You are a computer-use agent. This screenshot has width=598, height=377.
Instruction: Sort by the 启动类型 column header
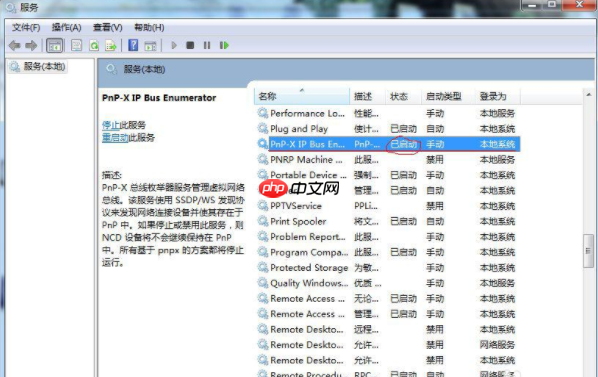pyautogui.click(x=448, y=96)
